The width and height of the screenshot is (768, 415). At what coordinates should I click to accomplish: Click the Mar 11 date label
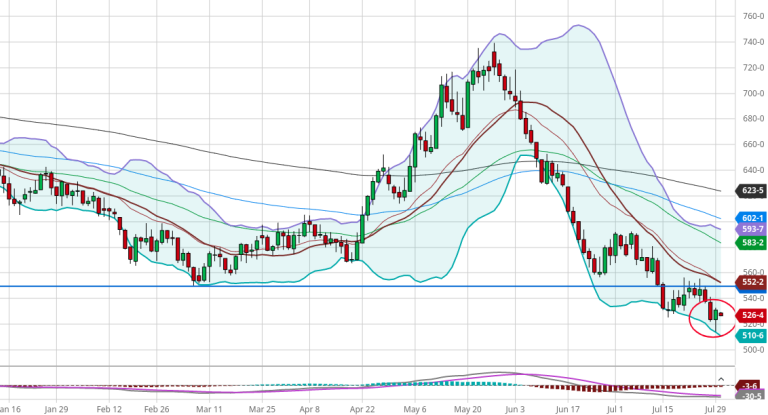pos(211,409)
